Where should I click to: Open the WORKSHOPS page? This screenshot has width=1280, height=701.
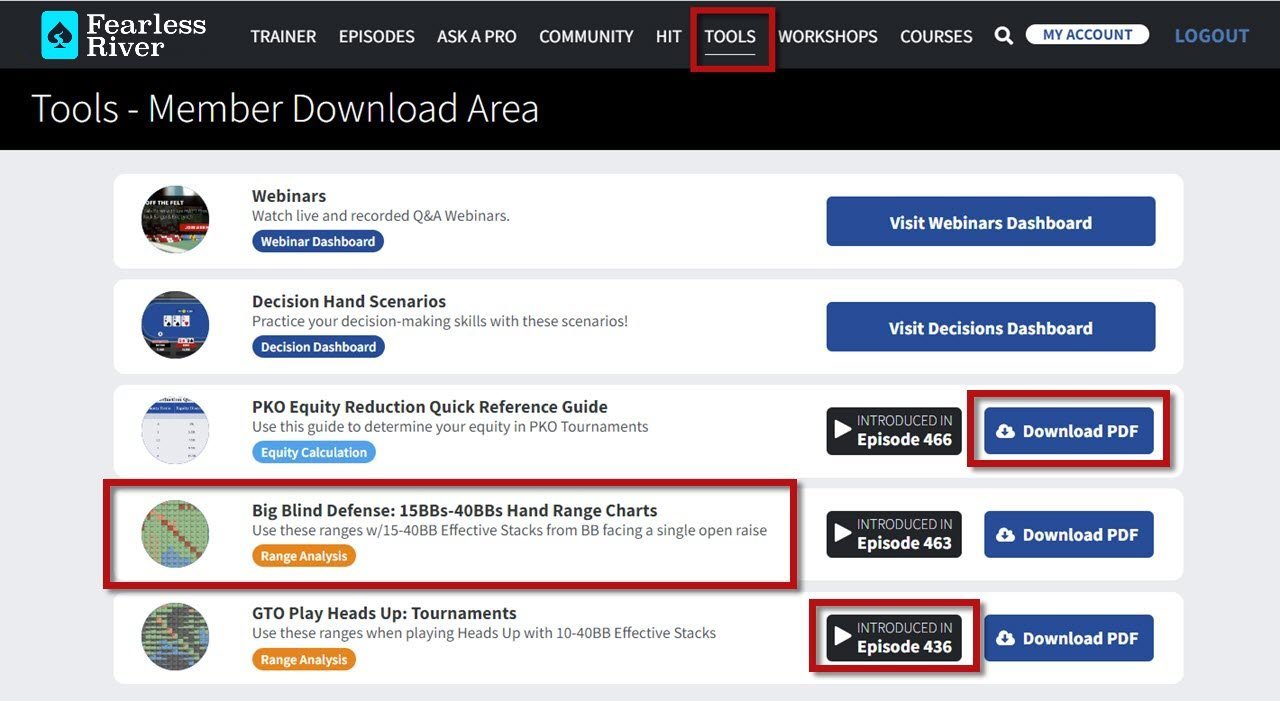(x=828, y=36)
